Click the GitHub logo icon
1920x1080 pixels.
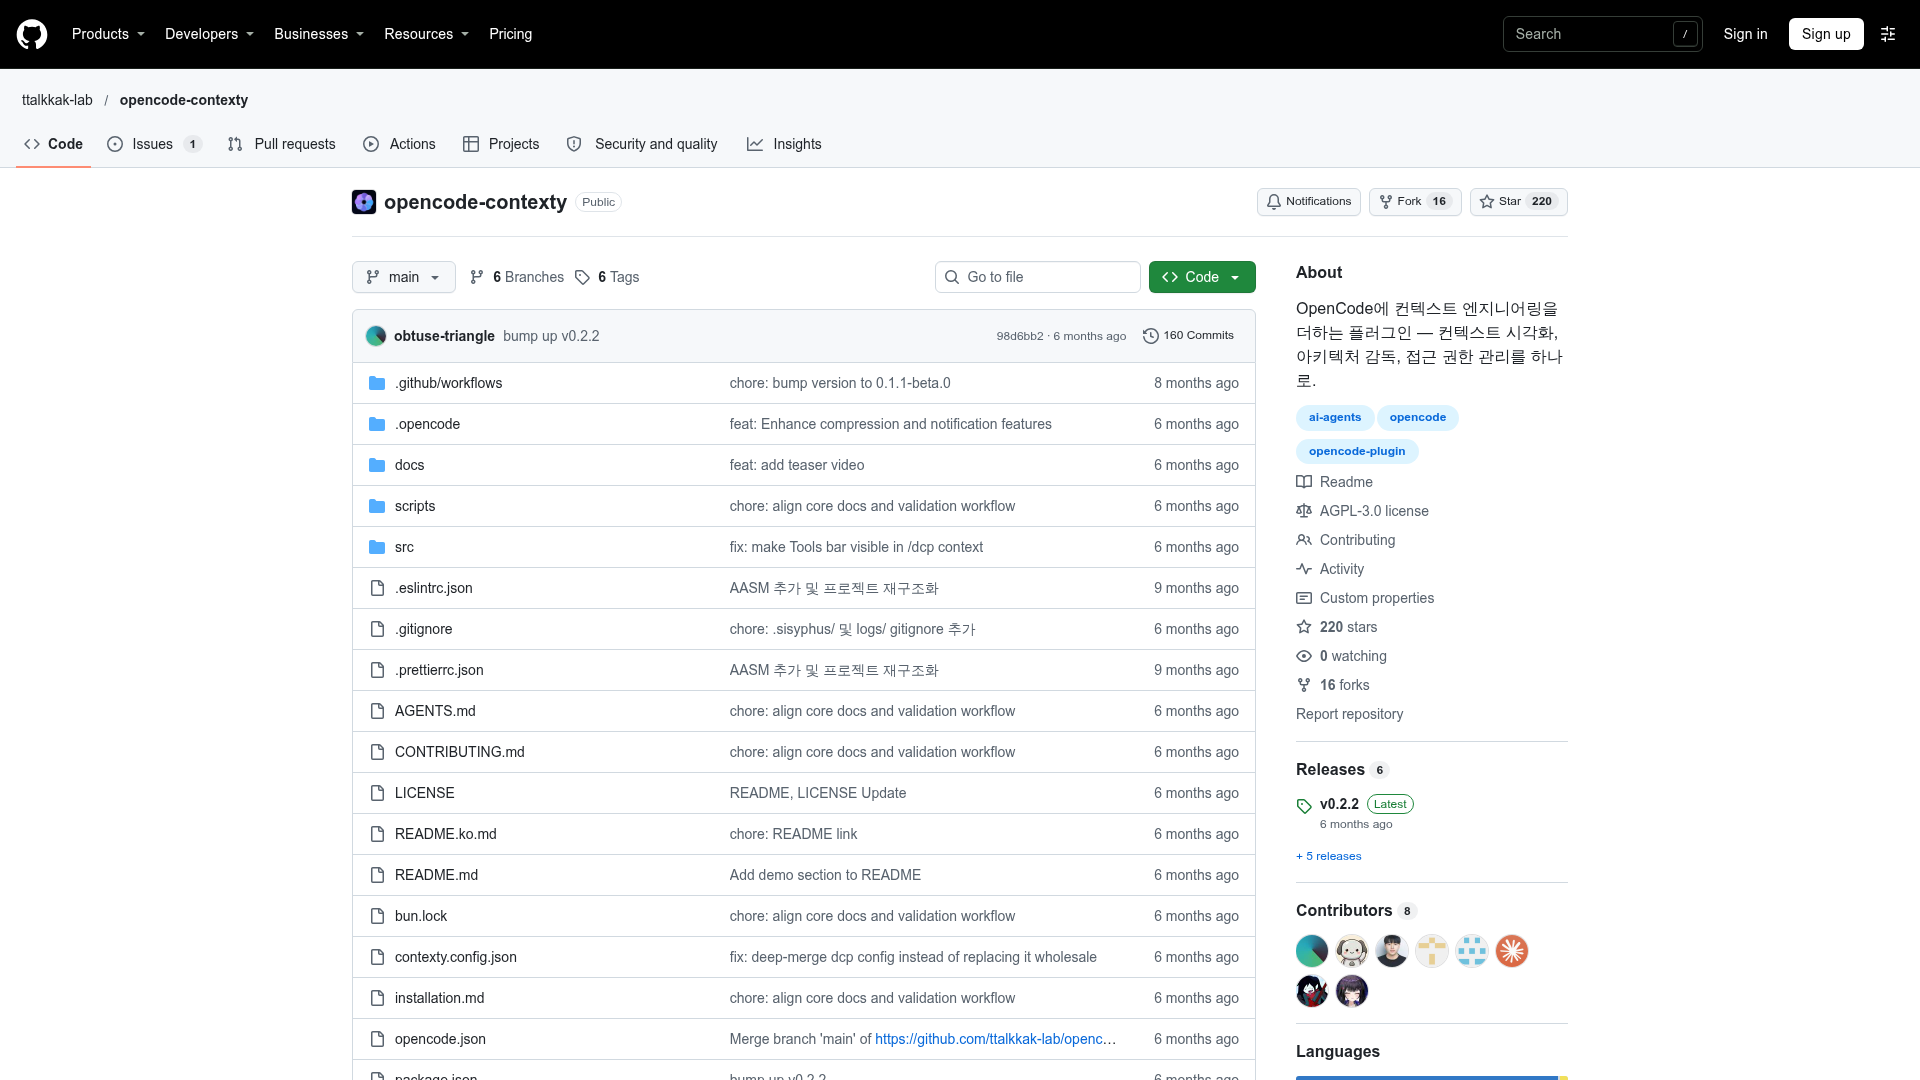[x=32, y=34]
